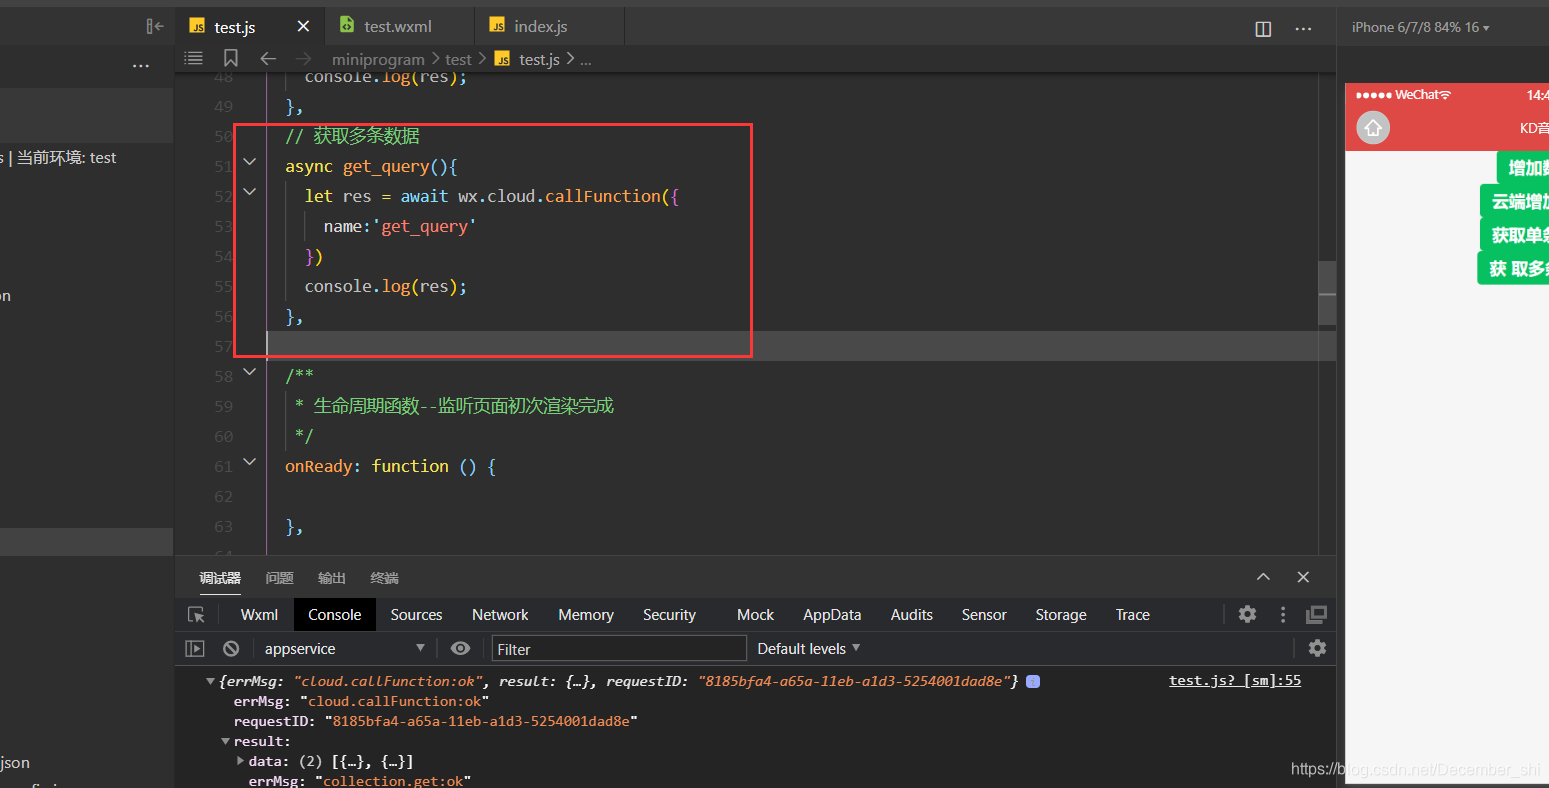
Task: Toggle the live expression eye icon
Action: click(460, 648)
